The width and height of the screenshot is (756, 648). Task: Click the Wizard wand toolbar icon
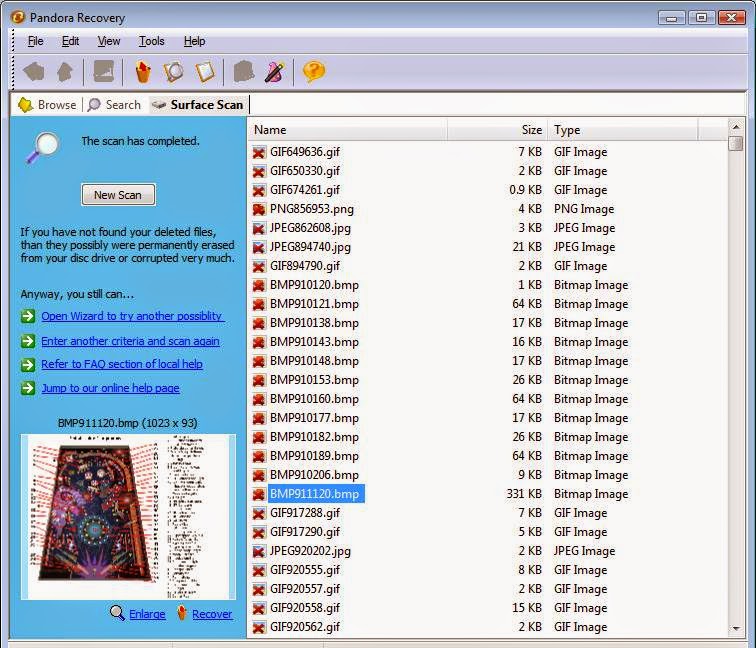tap(275, 72)
